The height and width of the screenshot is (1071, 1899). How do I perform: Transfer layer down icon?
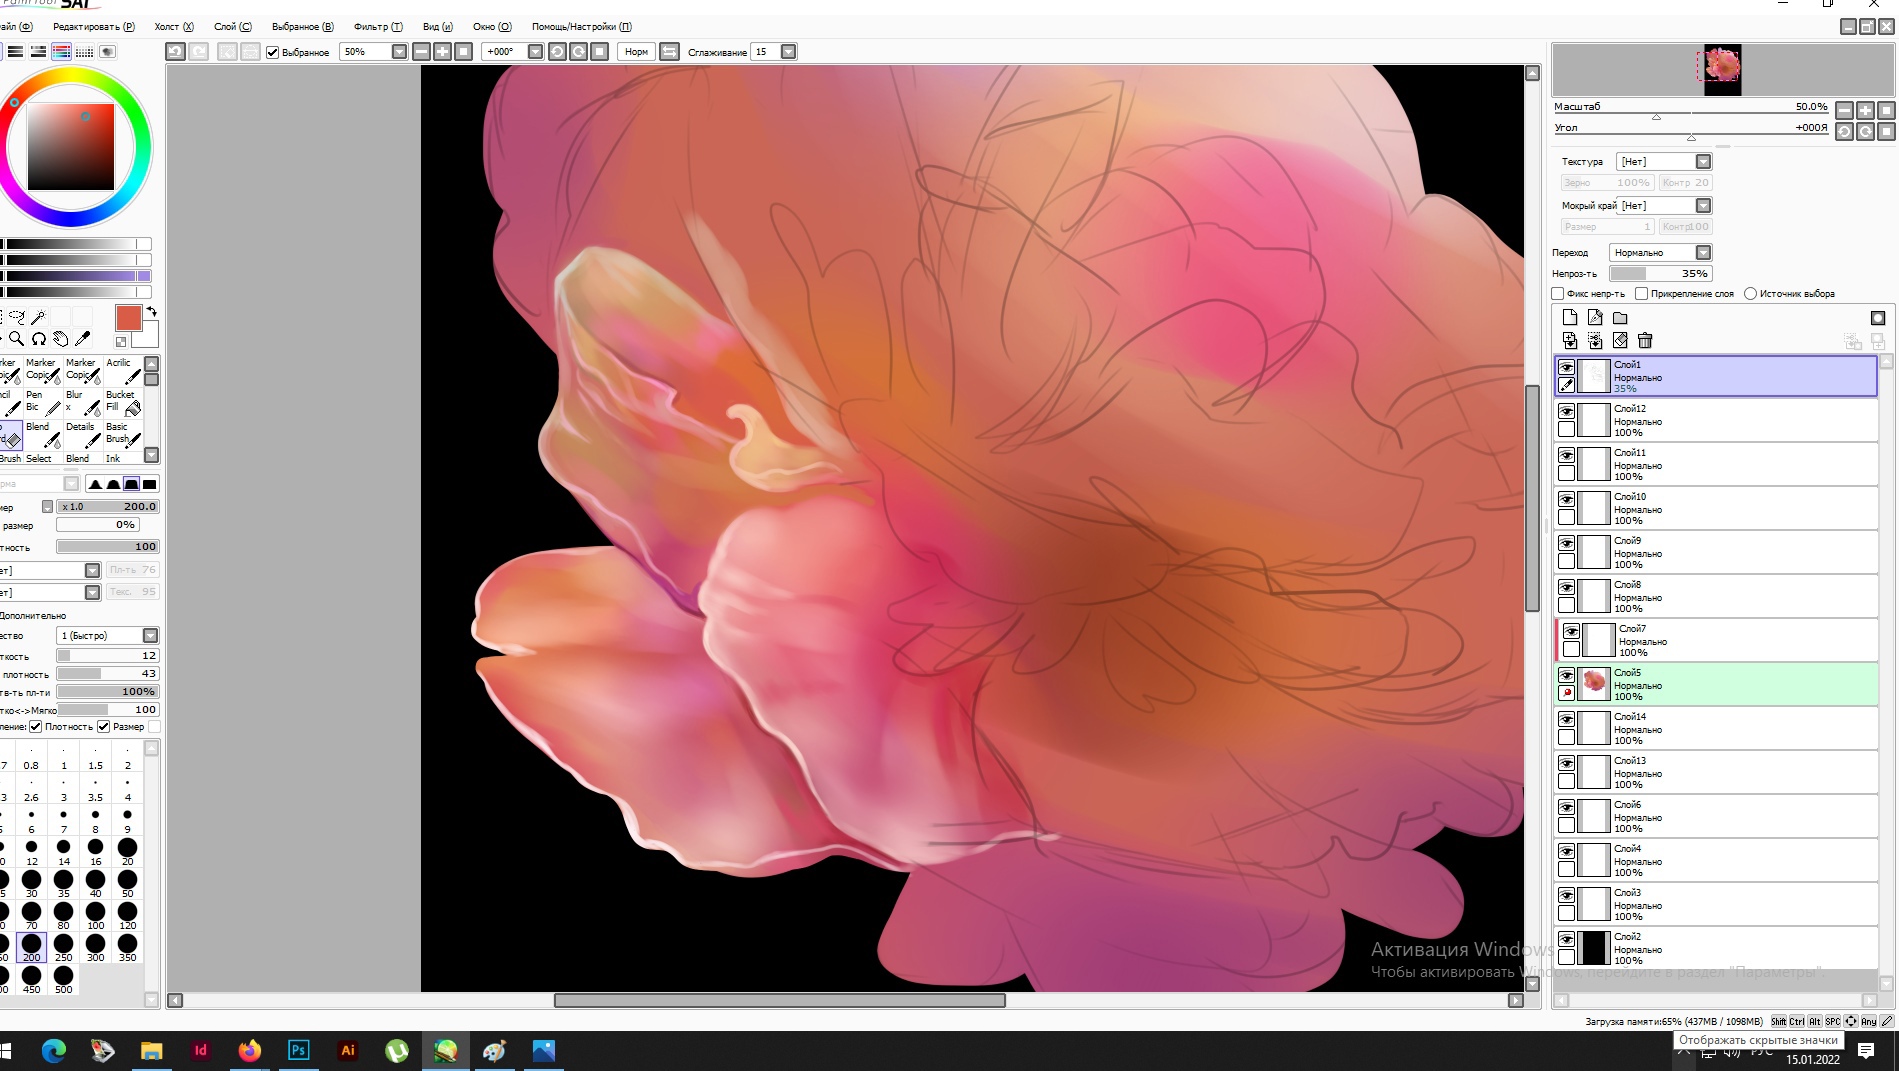coord(1570,341)
